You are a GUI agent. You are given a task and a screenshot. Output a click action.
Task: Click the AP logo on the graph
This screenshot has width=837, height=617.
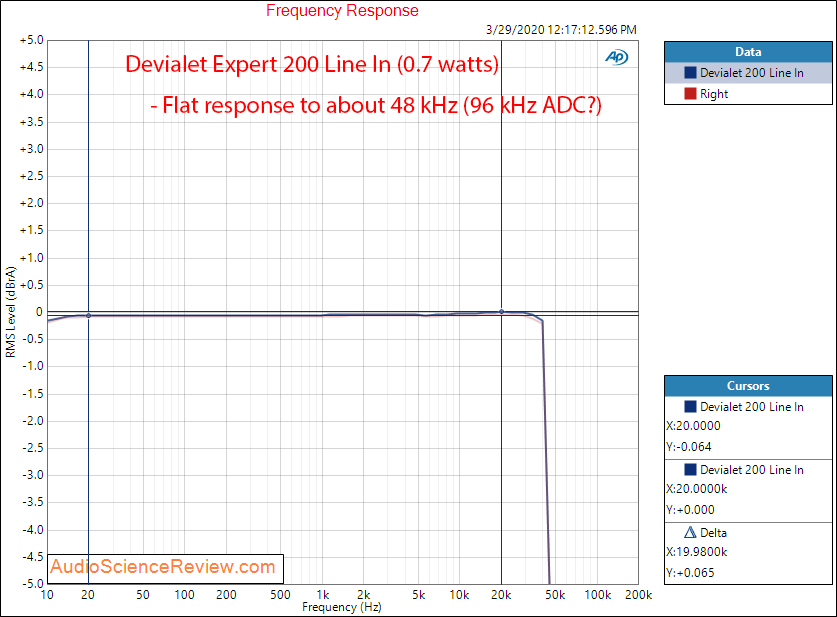(617, 57)
